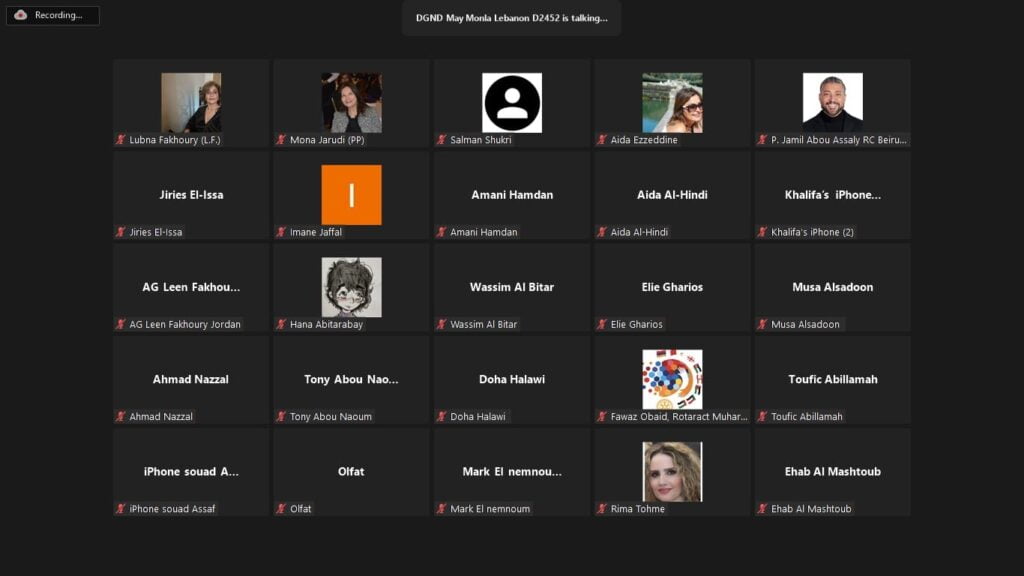1024x576 pixels.
Task: Click the muted mic icon beside P. Jamil Abou Assaly
Action: pyautogui.click(x=763, y=140)
